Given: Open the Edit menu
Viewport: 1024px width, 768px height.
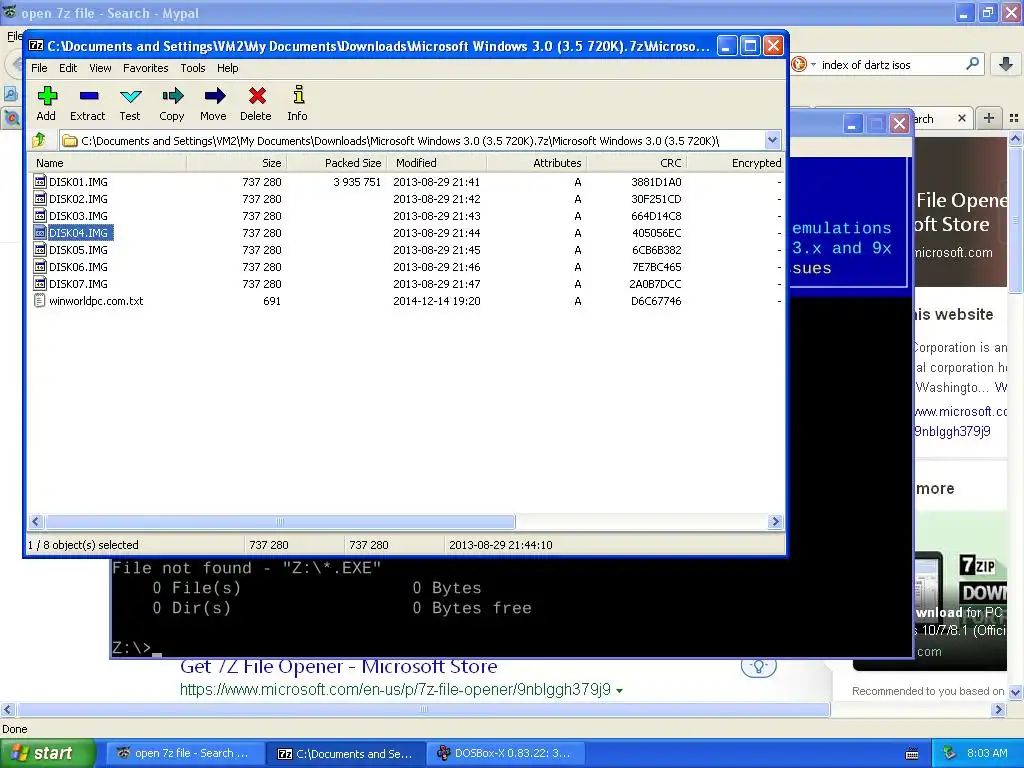Looking at the screenshot, I should click(x=68, y=68).
